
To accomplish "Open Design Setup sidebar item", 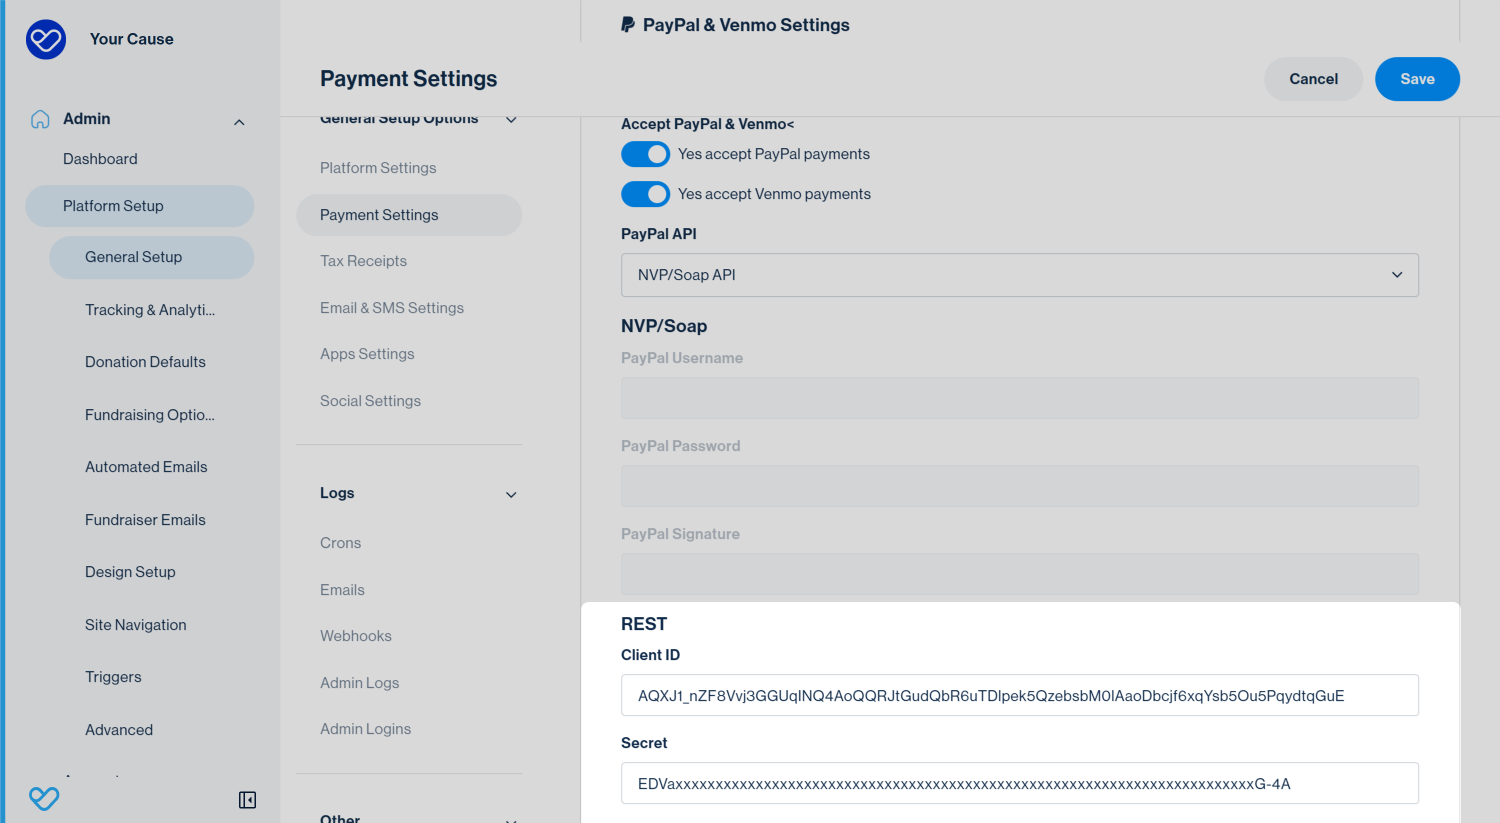I will [130, 572].
